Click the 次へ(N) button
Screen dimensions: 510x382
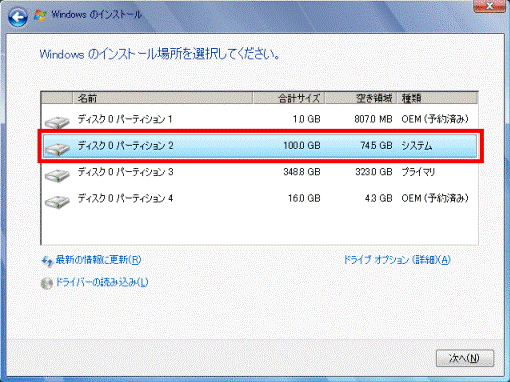pos(465,358)
